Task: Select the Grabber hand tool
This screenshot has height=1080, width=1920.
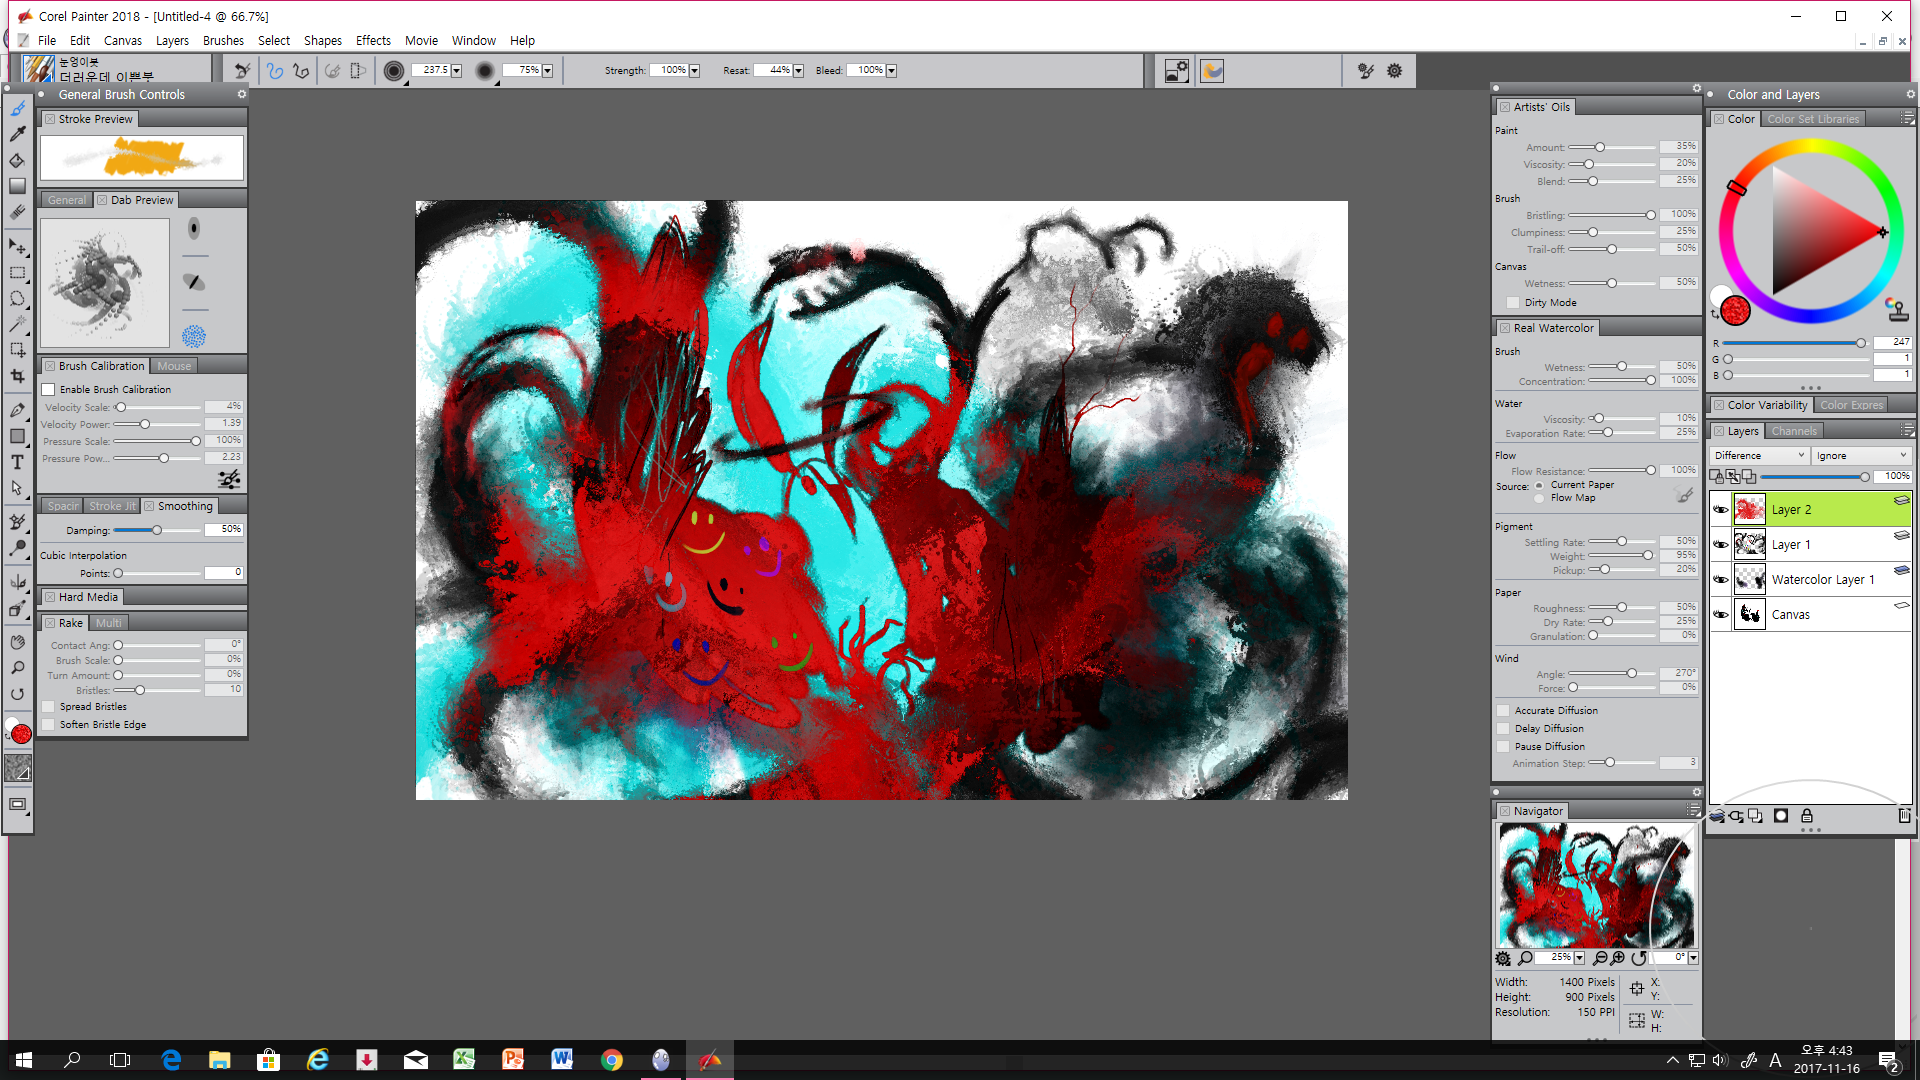Action: coord(18,642)
